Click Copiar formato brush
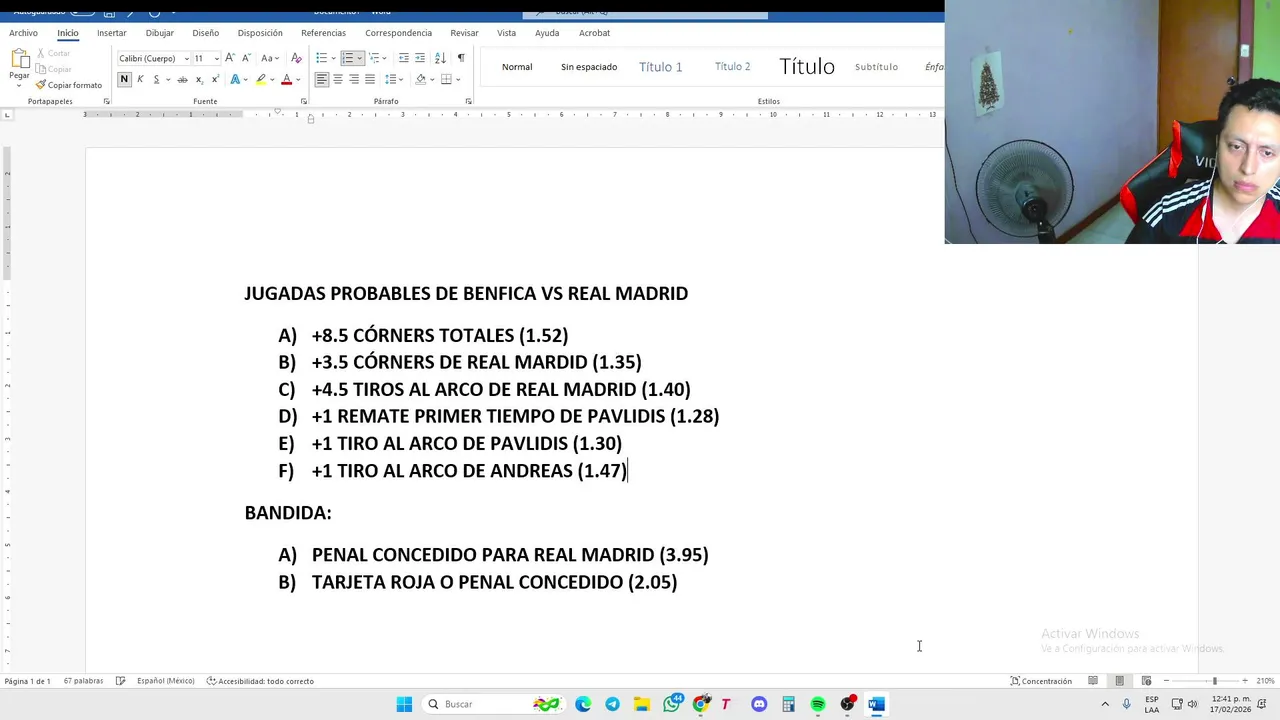This screenshot has height=720, width=1280. pos(69,85)
